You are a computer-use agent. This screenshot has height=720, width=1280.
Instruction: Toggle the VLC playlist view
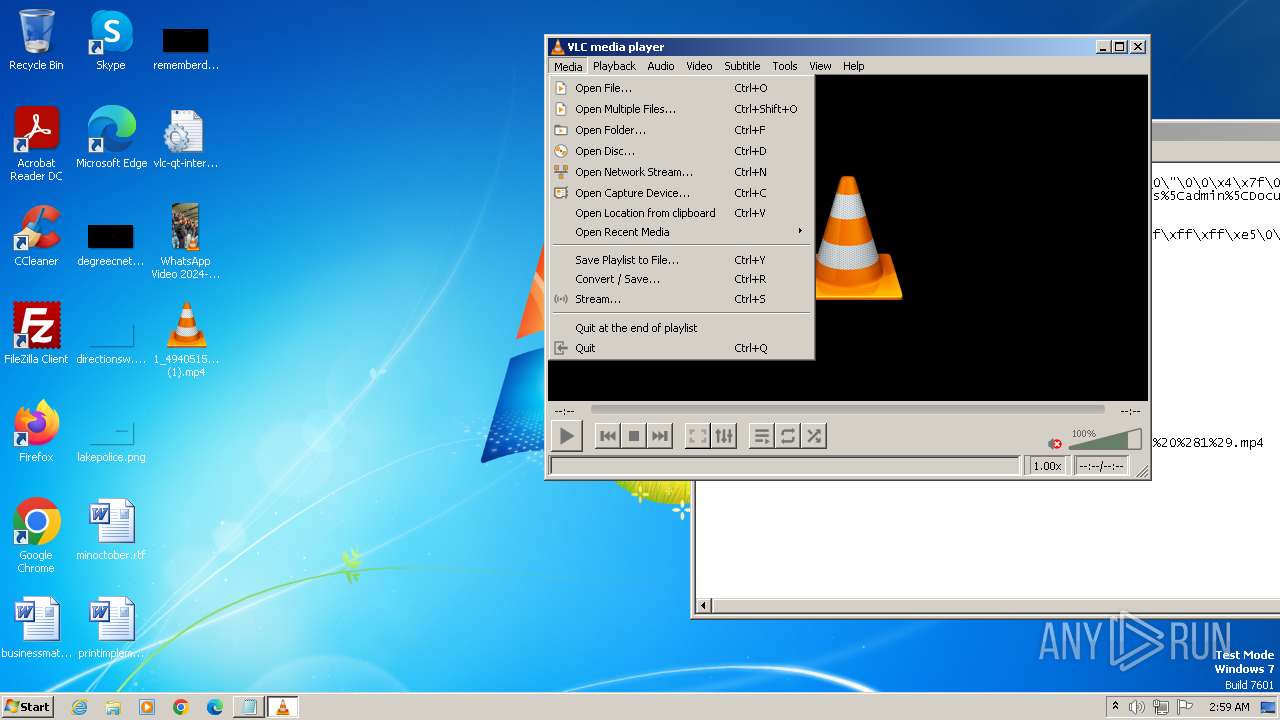pos(761,436)
